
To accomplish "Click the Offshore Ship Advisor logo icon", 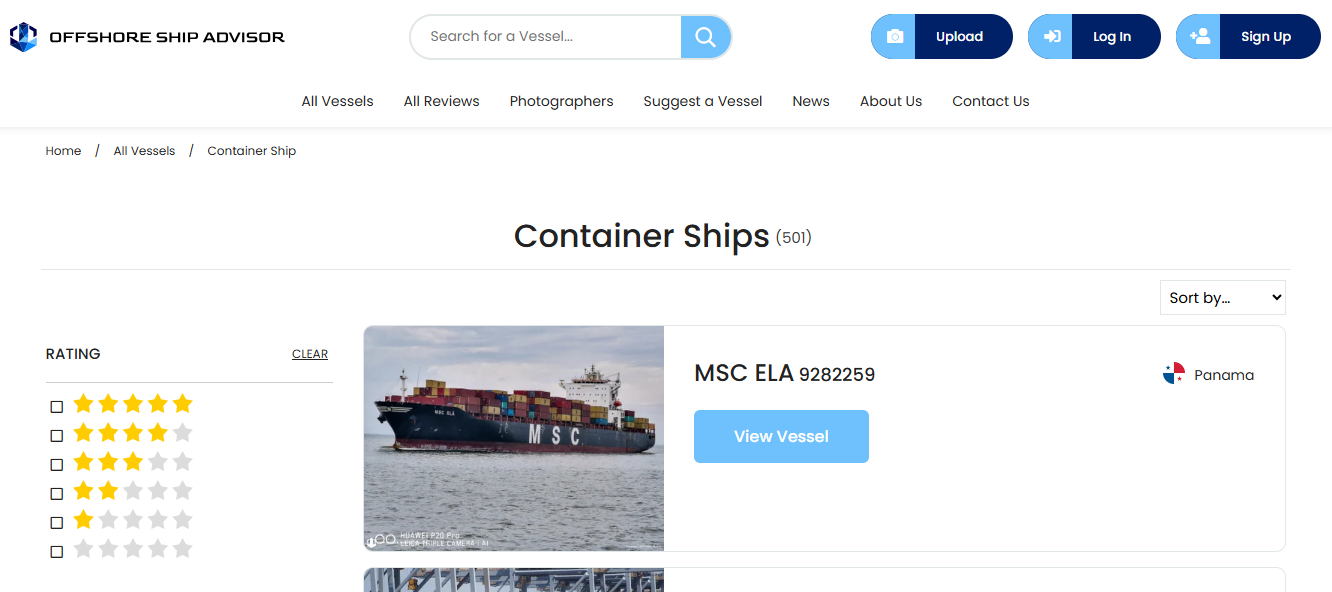I will click(x=23, y=37).
